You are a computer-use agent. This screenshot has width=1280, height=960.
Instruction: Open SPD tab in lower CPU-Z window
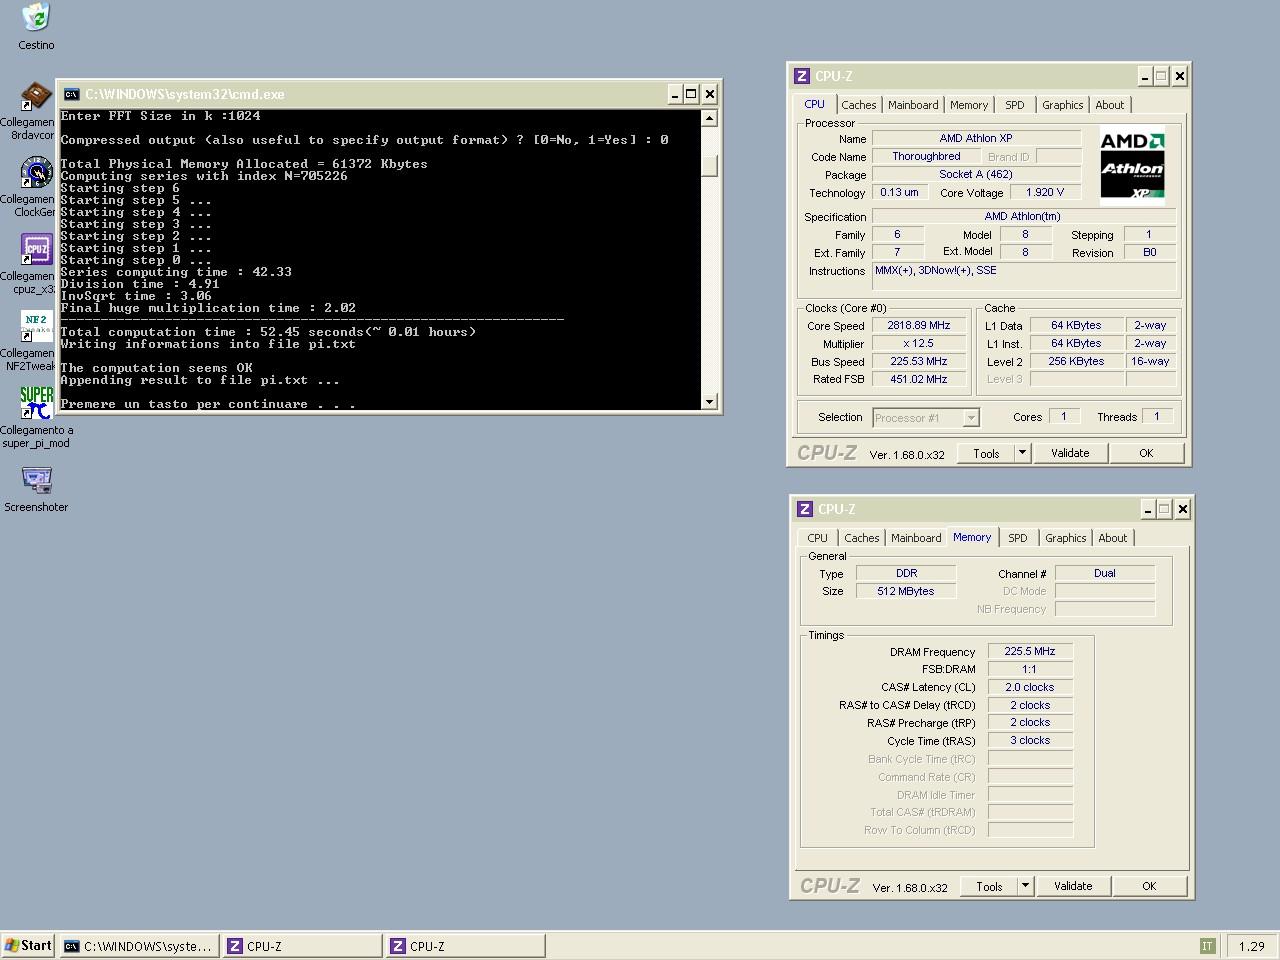tap(1018, 538)
